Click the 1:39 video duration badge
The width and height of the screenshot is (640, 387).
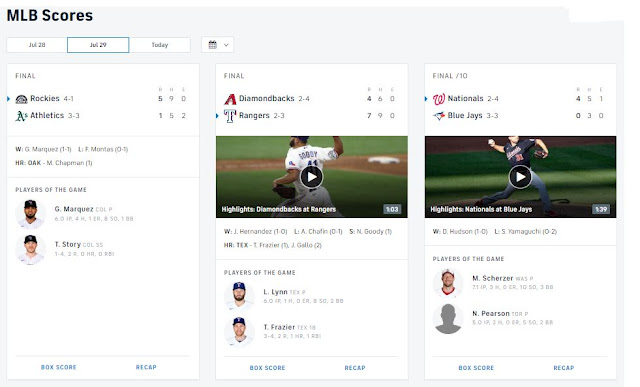601,209
